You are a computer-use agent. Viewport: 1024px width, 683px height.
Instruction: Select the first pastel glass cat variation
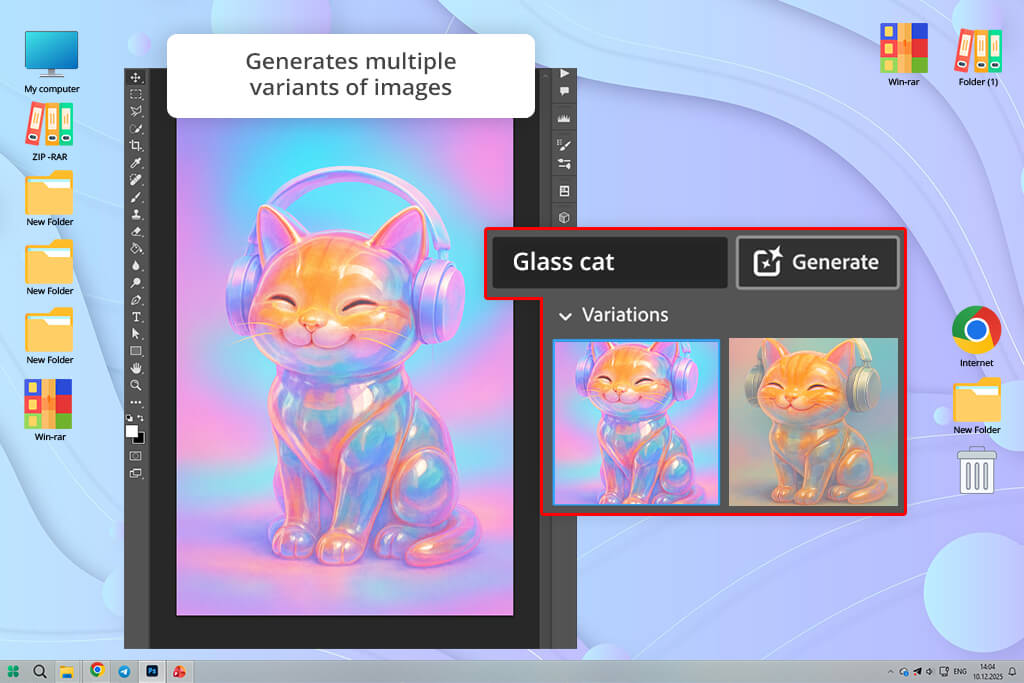[636, 422]
